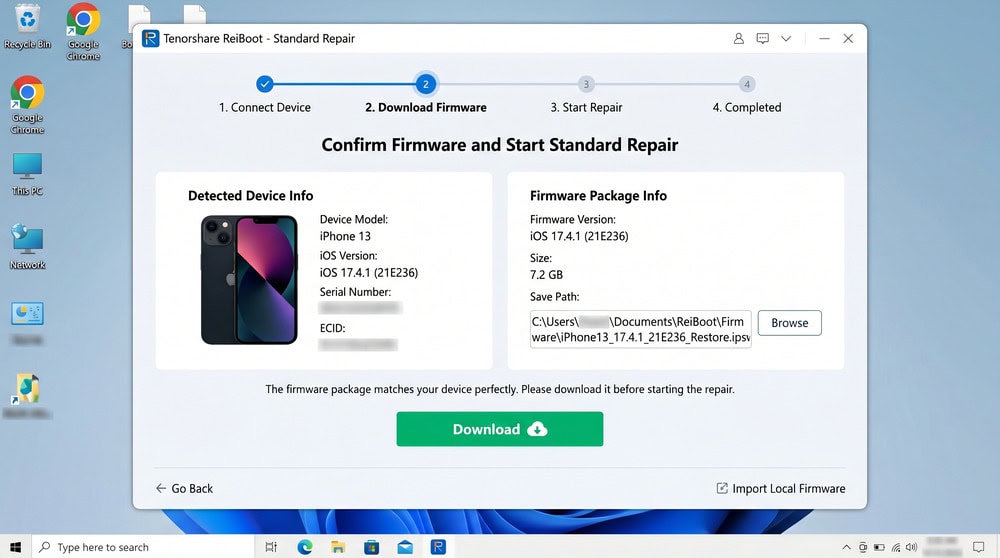1000x558 pixels.
Task: Open File Explorer from the taskbar
Action: tap(338, 547)
